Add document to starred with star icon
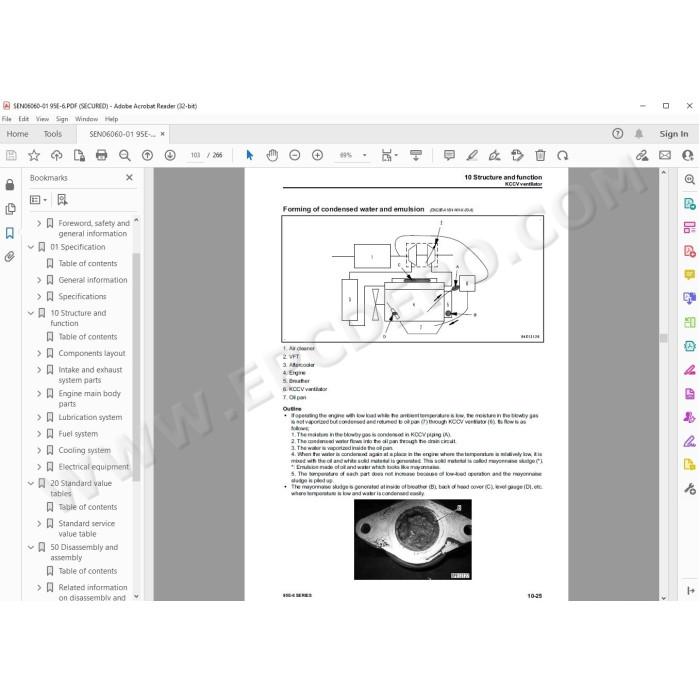 (x=34, y=155)
